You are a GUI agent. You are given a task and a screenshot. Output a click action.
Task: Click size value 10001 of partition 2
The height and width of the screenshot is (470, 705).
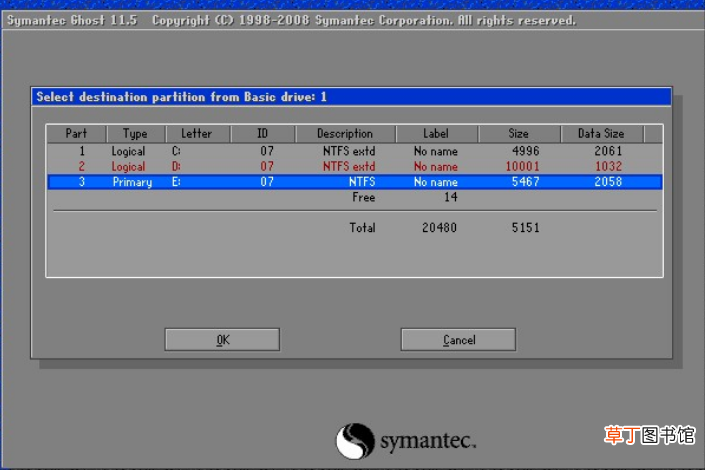coord(522,166)
